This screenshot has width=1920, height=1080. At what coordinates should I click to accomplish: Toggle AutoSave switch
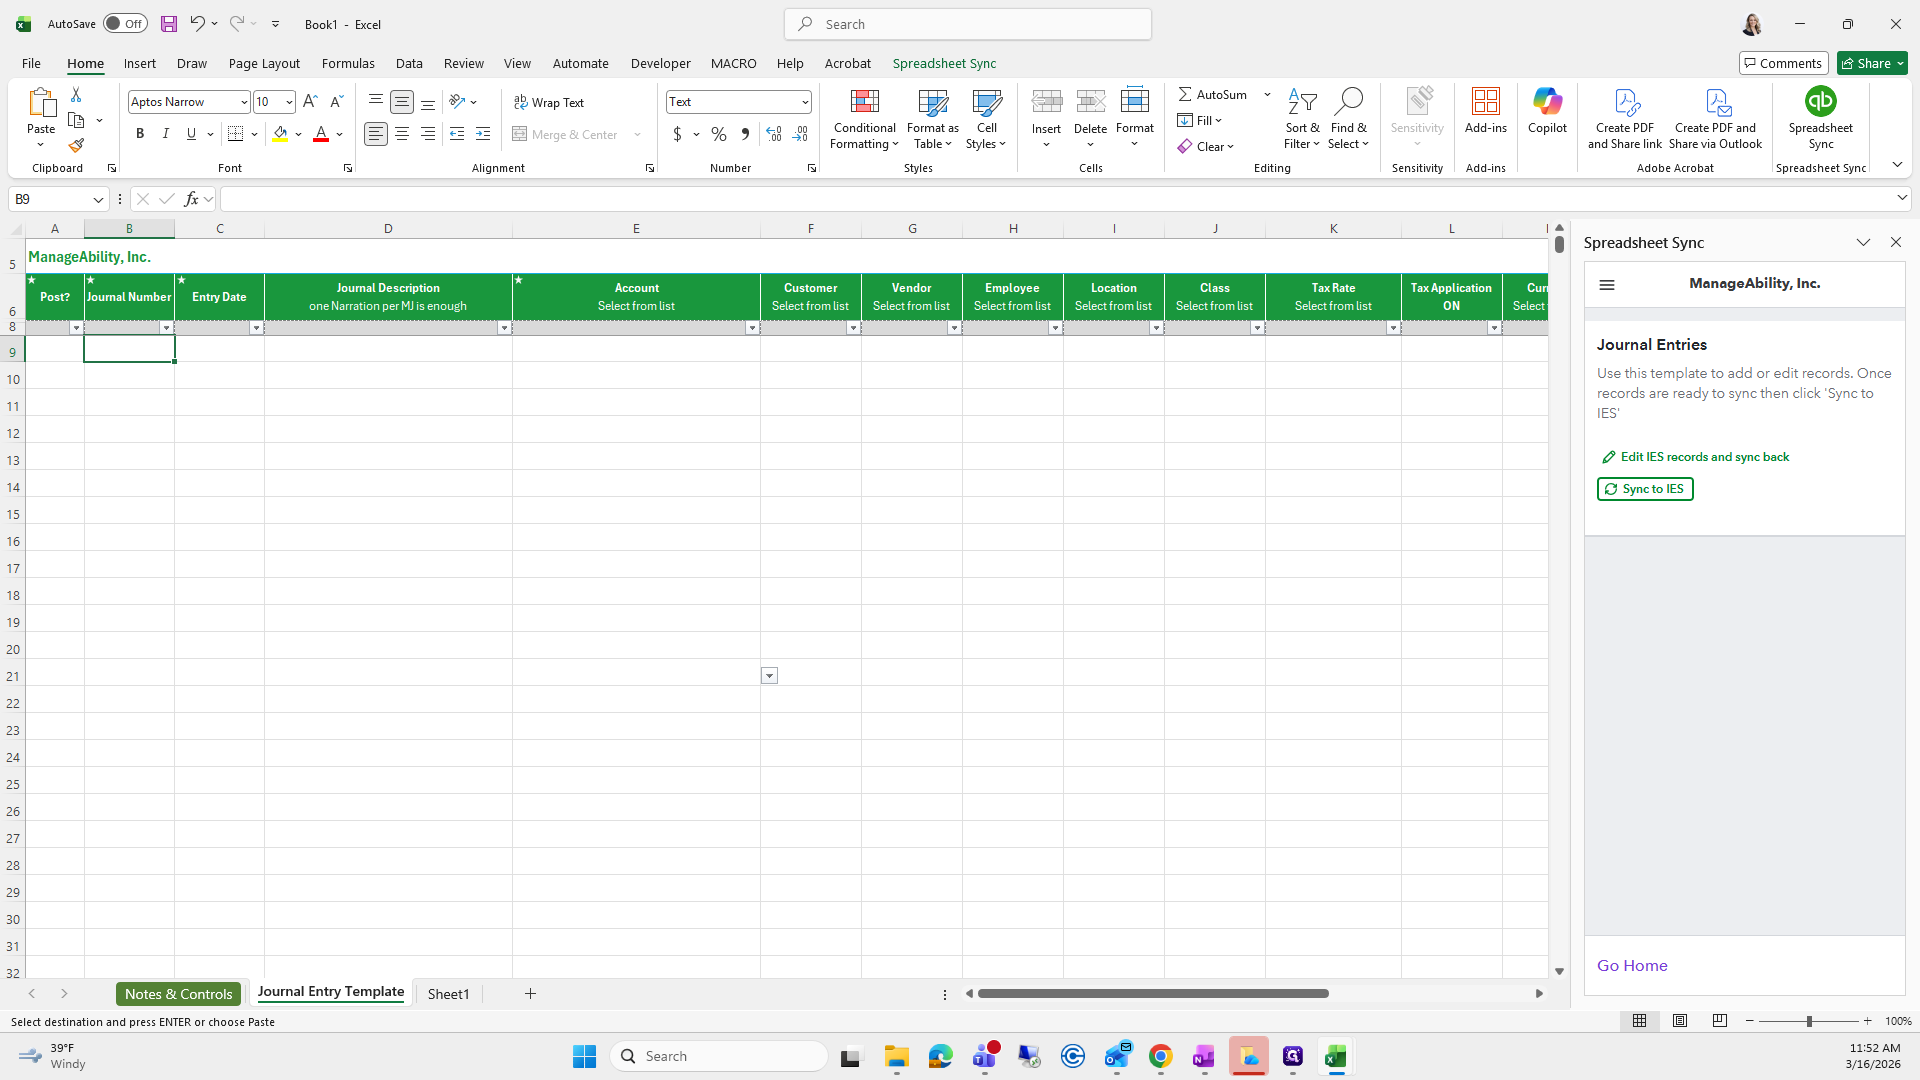pyautogui.click(x=125, y=24)
